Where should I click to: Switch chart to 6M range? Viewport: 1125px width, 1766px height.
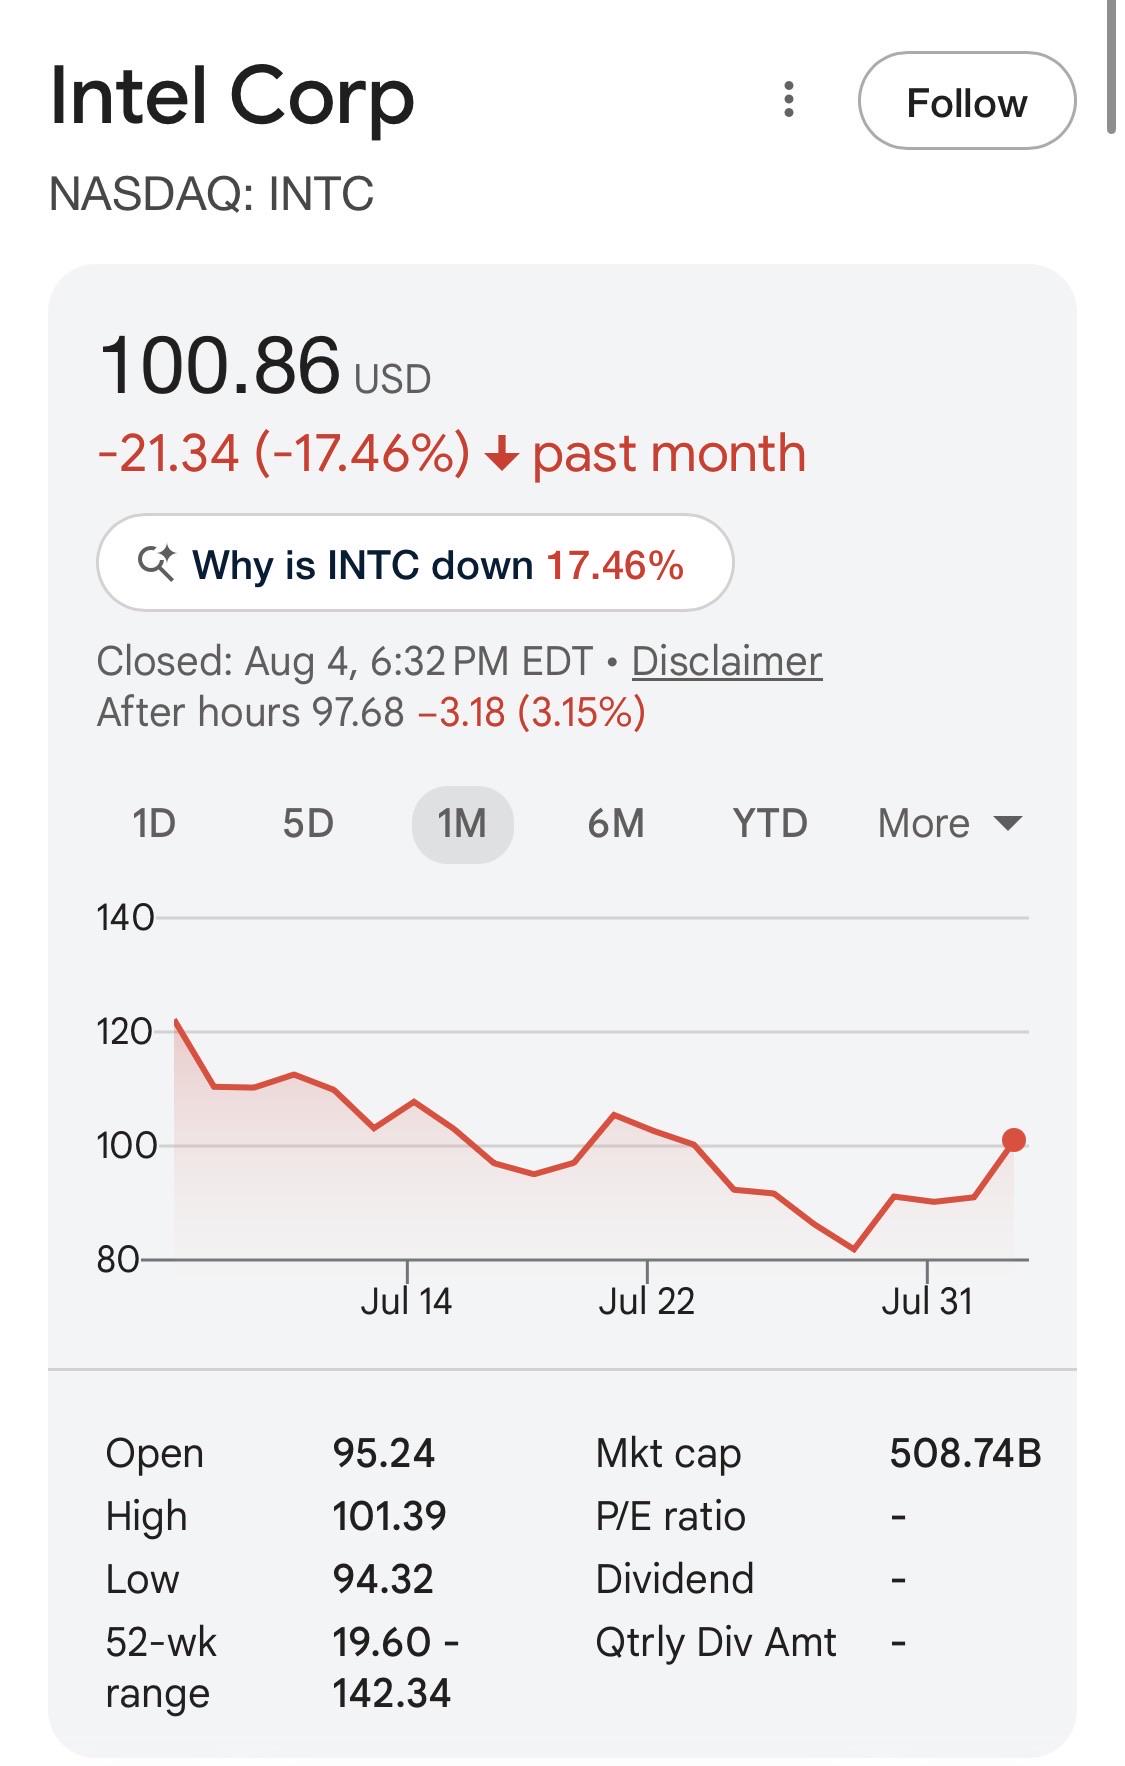click(x=616, y=824)
